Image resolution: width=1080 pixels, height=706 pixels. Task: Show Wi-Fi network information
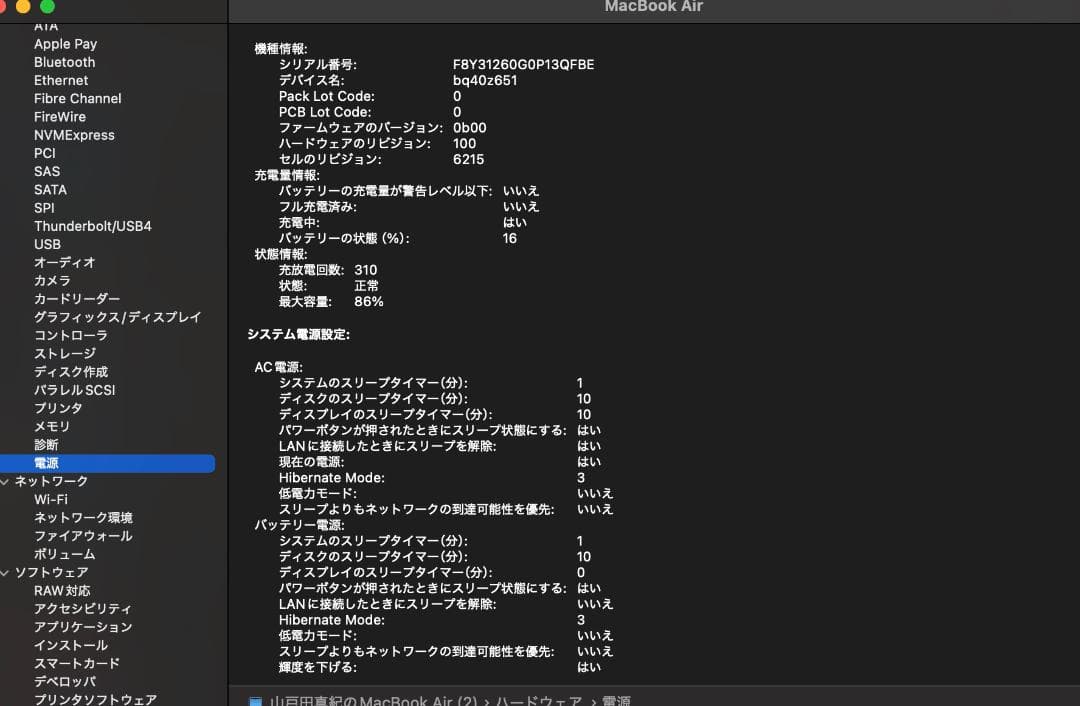click(51, 499)
